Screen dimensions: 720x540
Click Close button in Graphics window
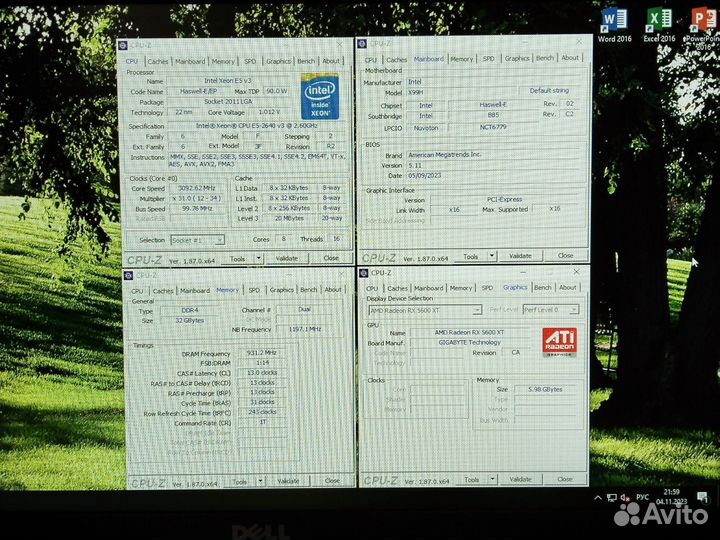click(565, 479)
